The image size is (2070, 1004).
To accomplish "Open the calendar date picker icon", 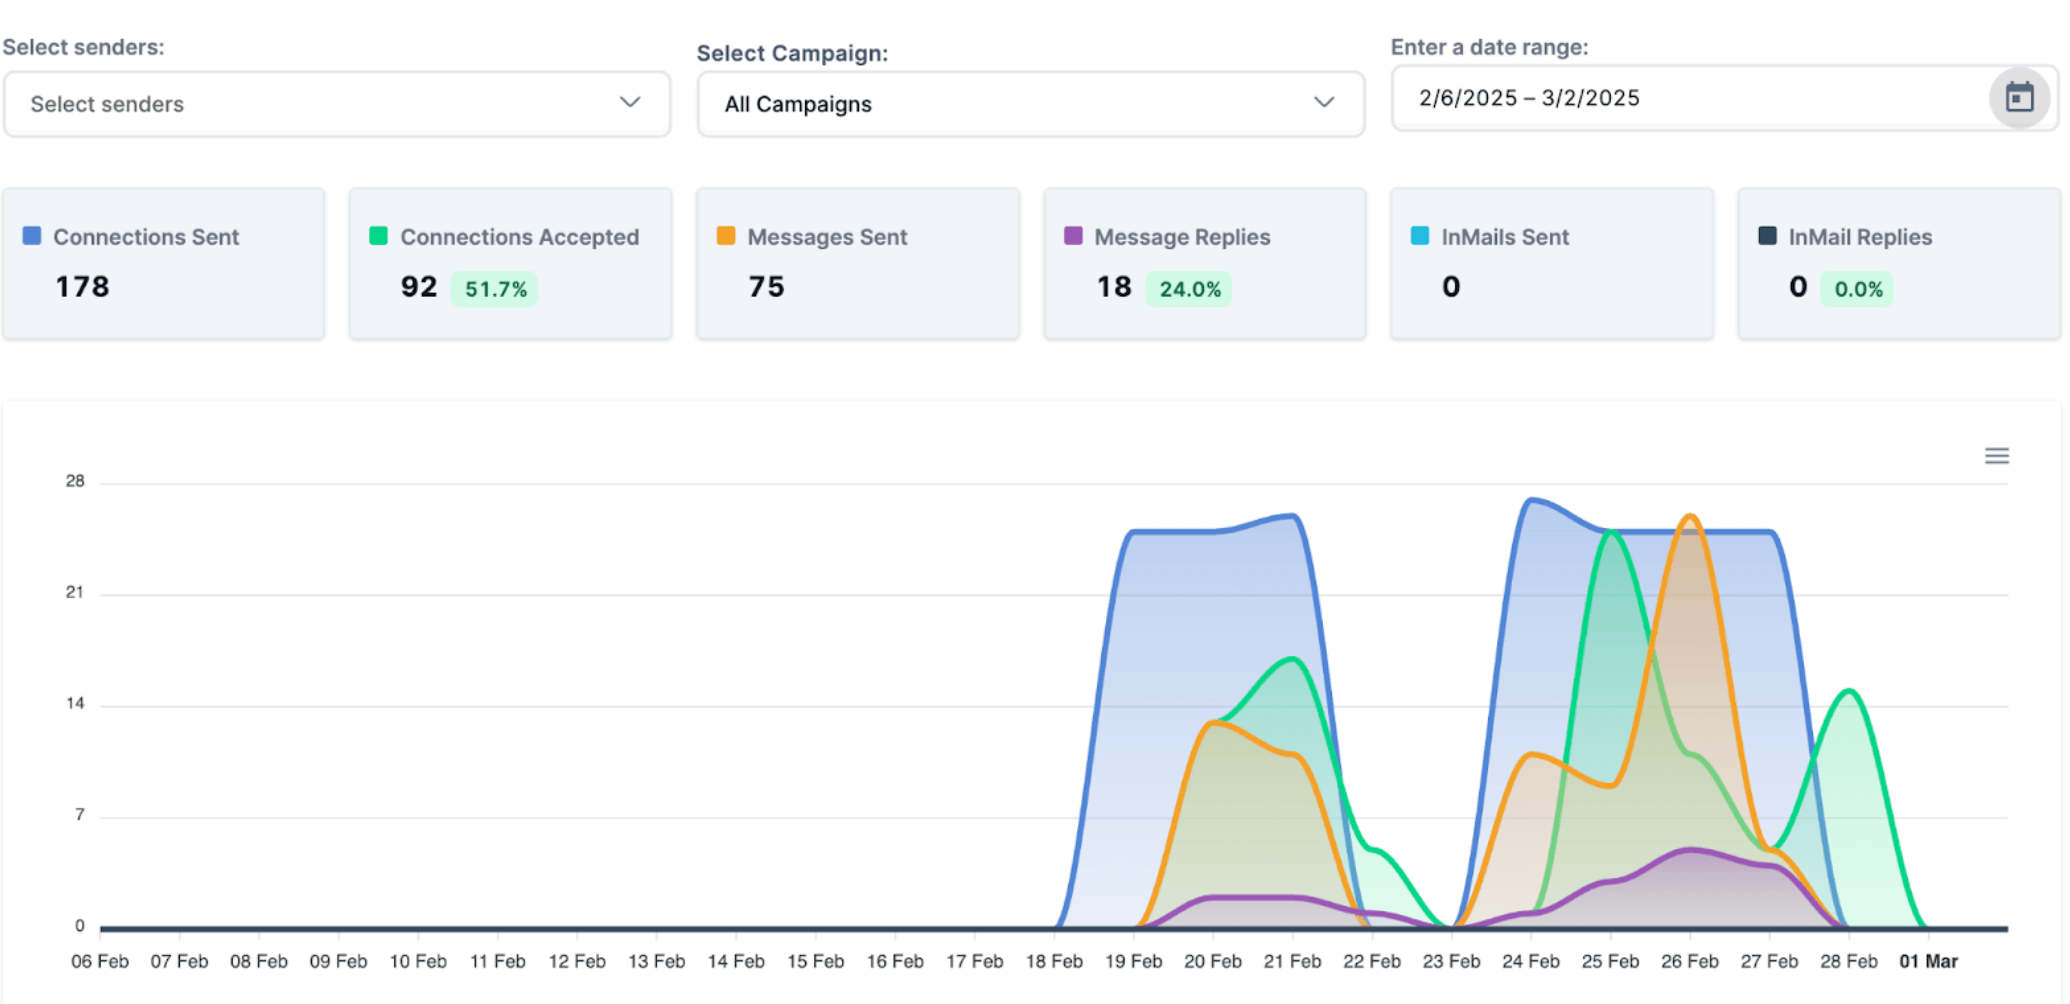I will [2019, 98].
